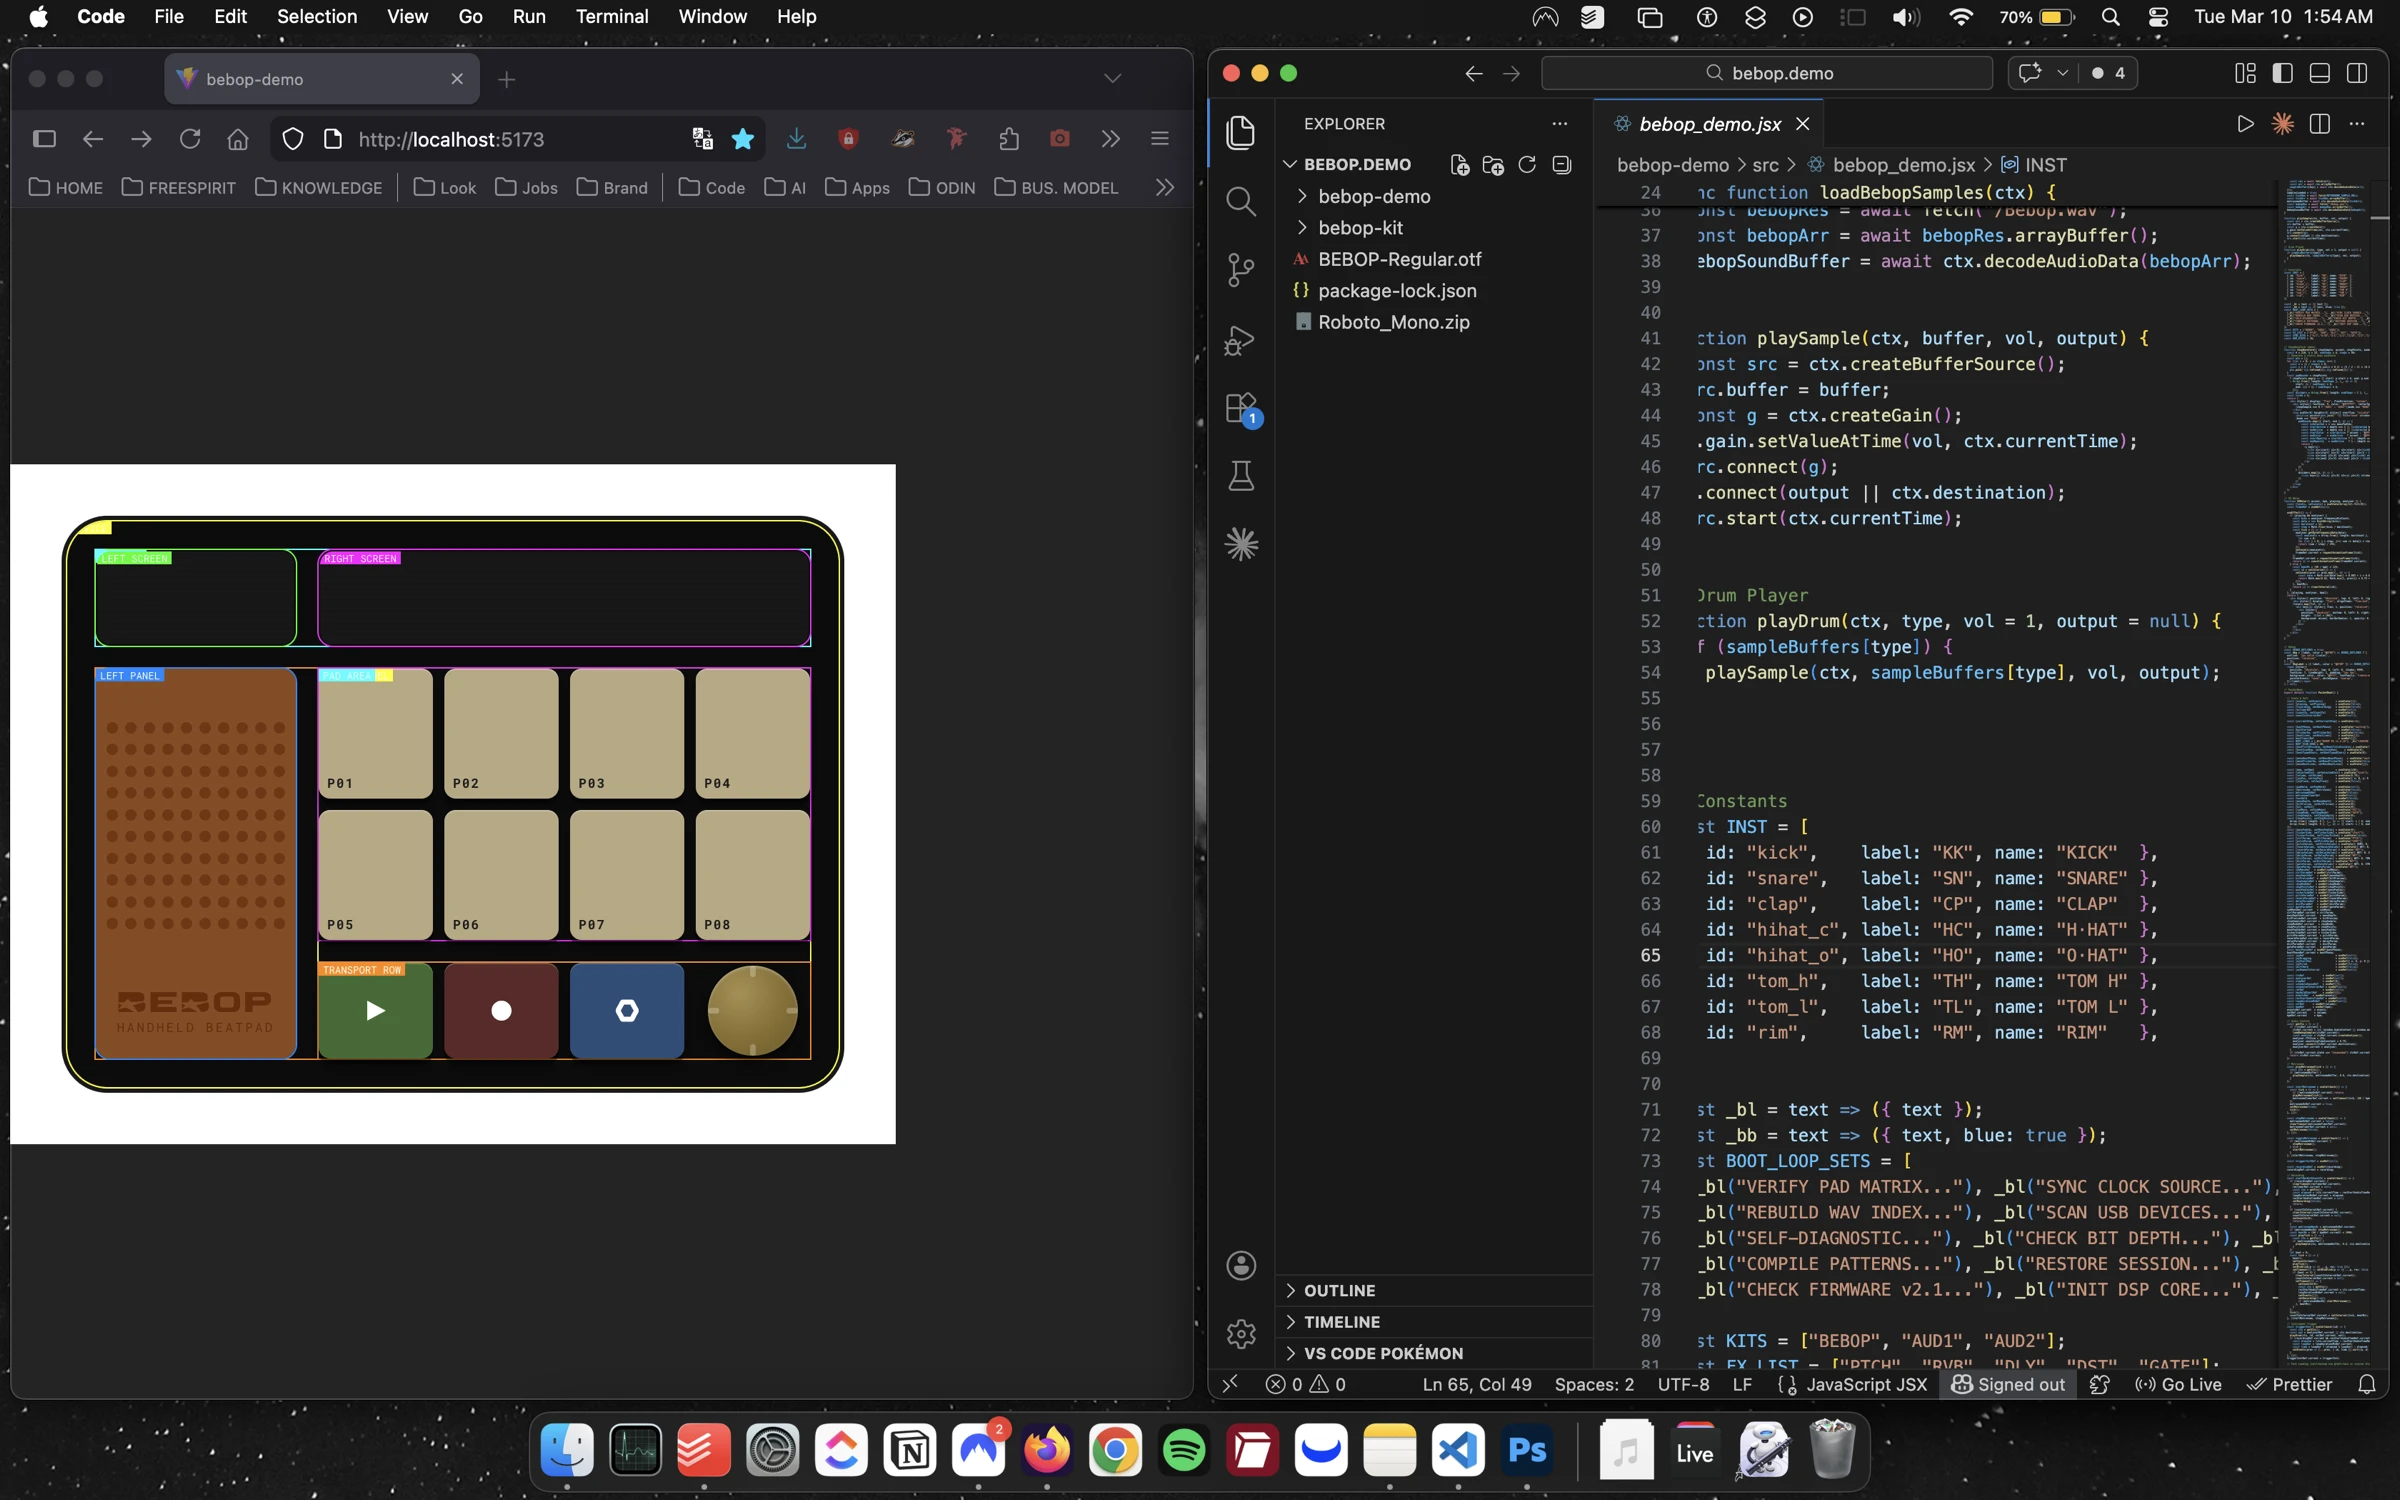Click the translate page icon in address bar

coord(702,139)
